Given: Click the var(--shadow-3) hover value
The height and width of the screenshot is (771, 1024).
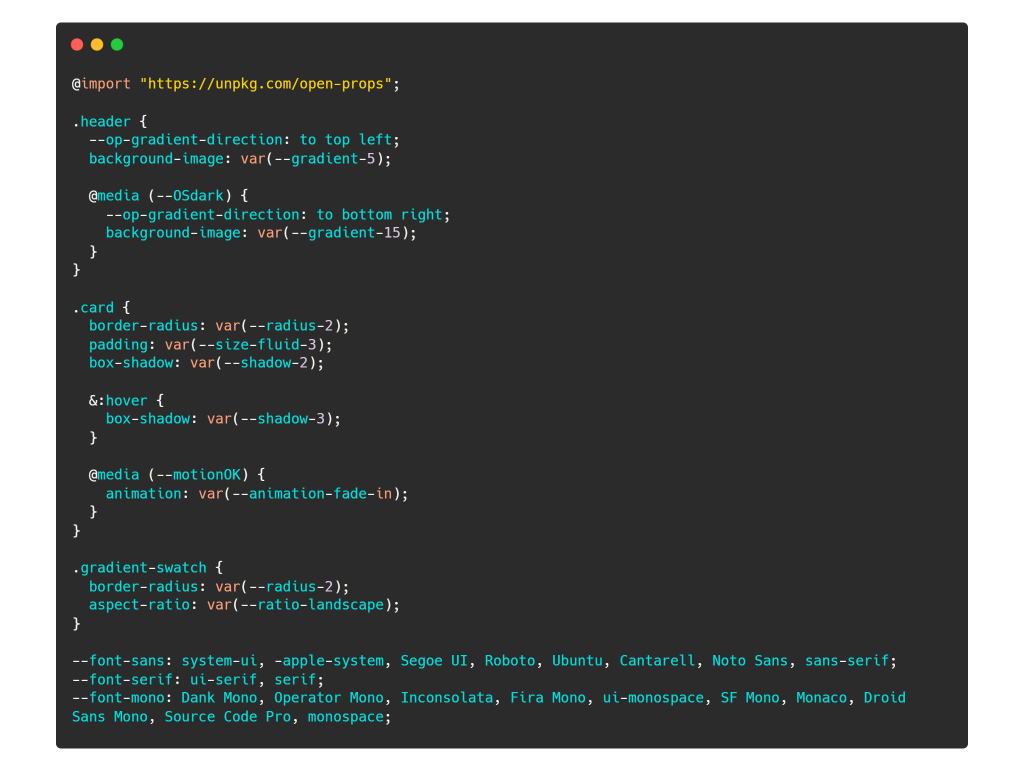Looking at the screenshot, I should click(273, 419).
